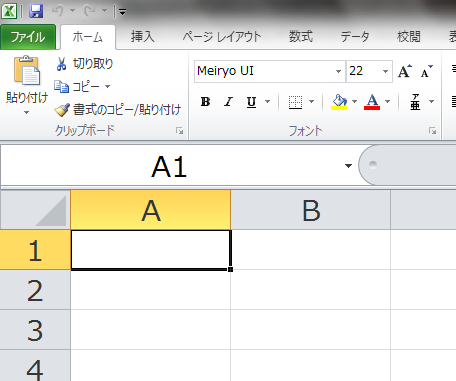This screenshot has height=381, width=456.
Task: Select column B header
Action: (x=311, y=210)
